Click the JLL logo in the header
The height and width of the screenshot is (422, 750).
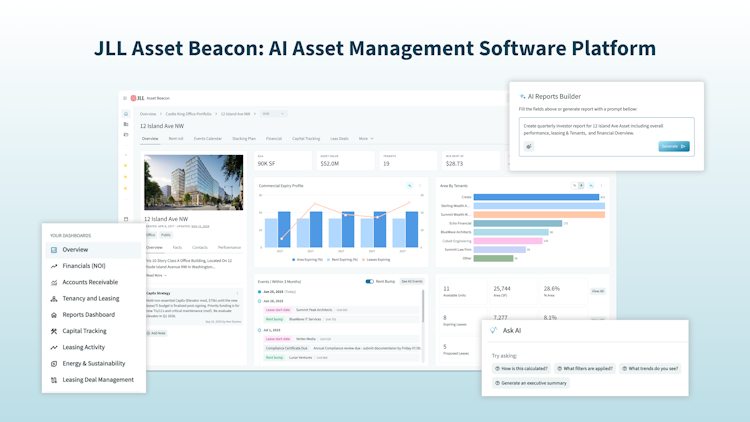pos(137,98)
